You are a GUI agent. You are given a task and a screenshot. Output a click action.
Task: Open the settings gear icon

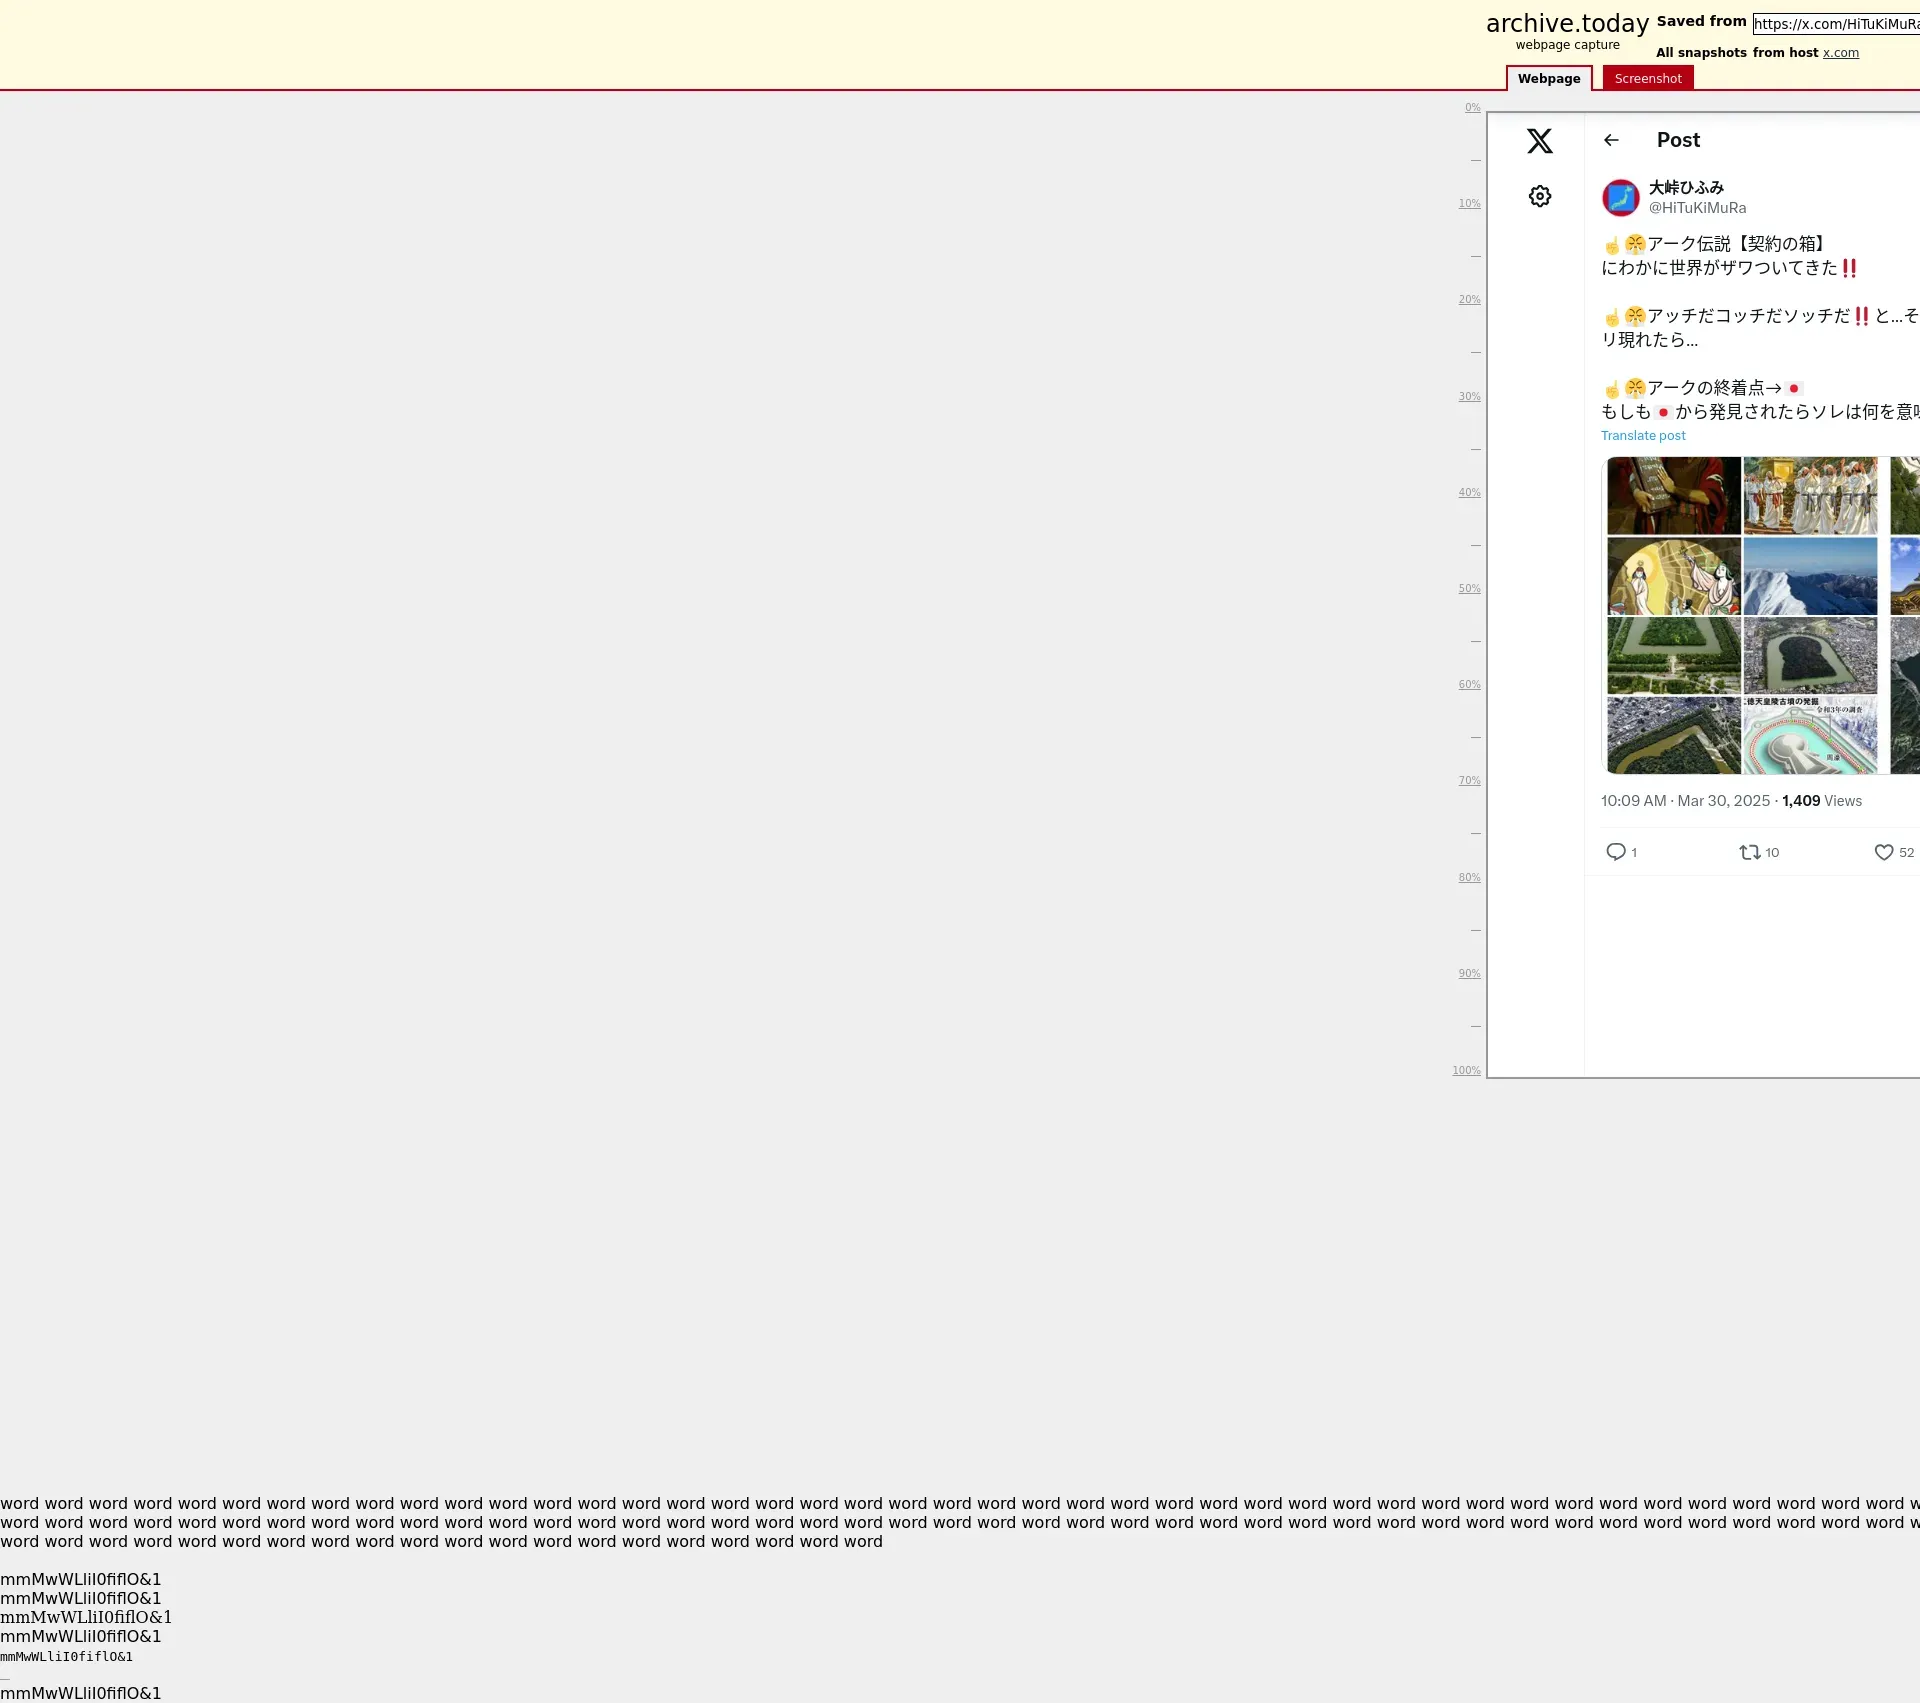(x=1539, y=196)
